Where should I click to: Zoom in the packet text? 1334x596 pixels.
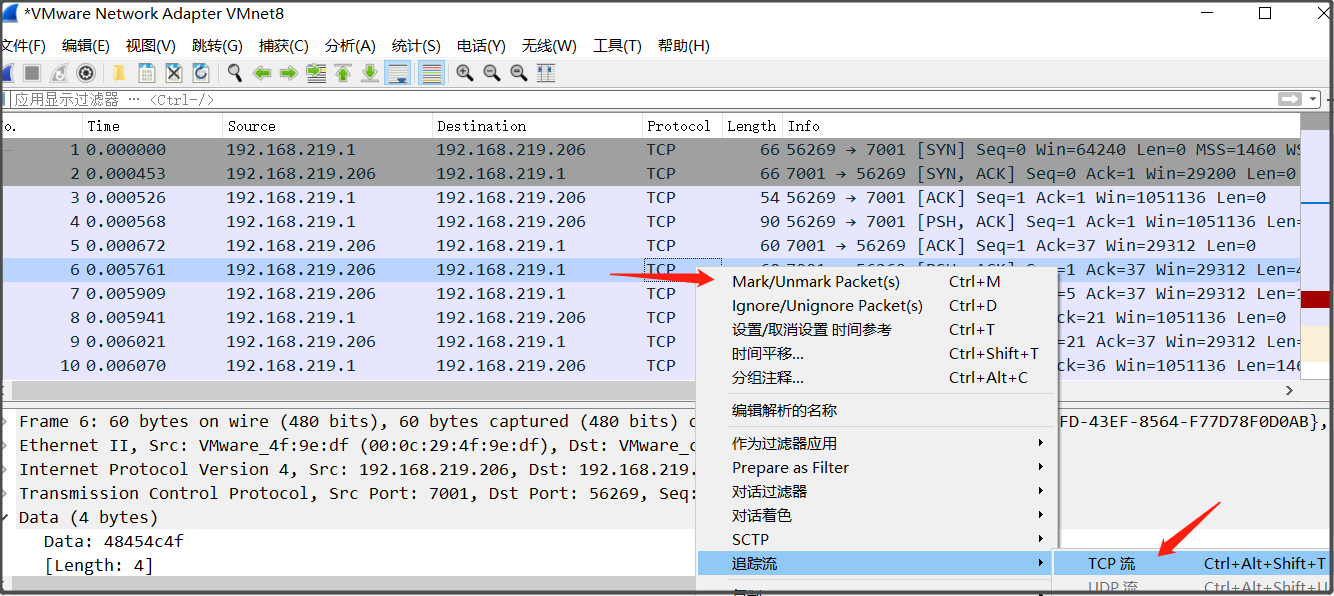tap(464, 73)
